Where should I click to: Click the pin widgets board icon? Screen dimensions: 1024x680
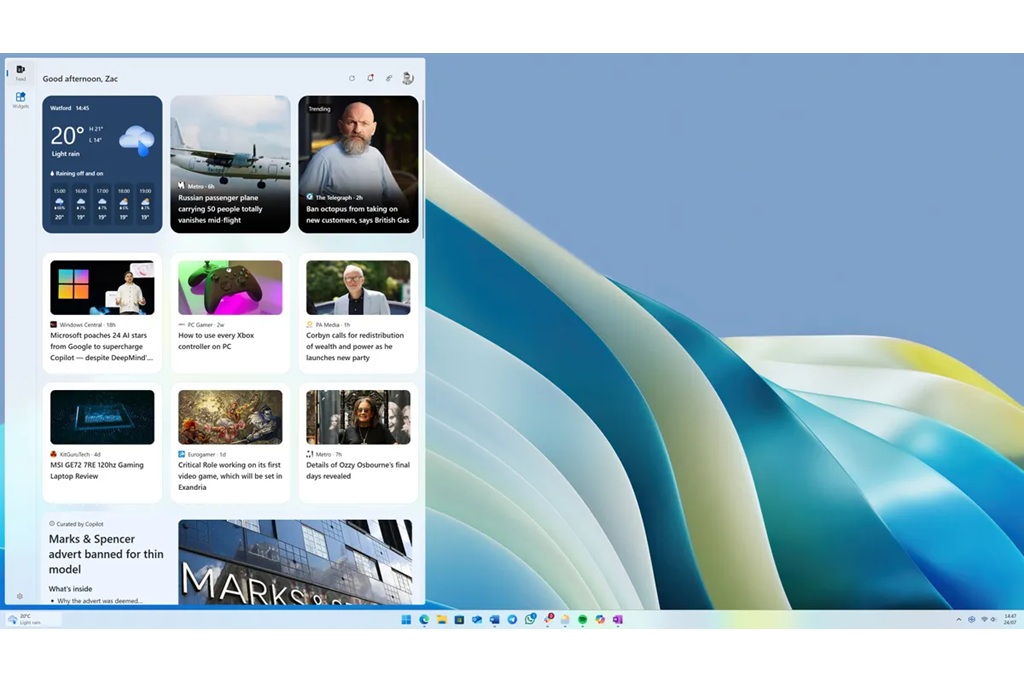click(389, 78)
